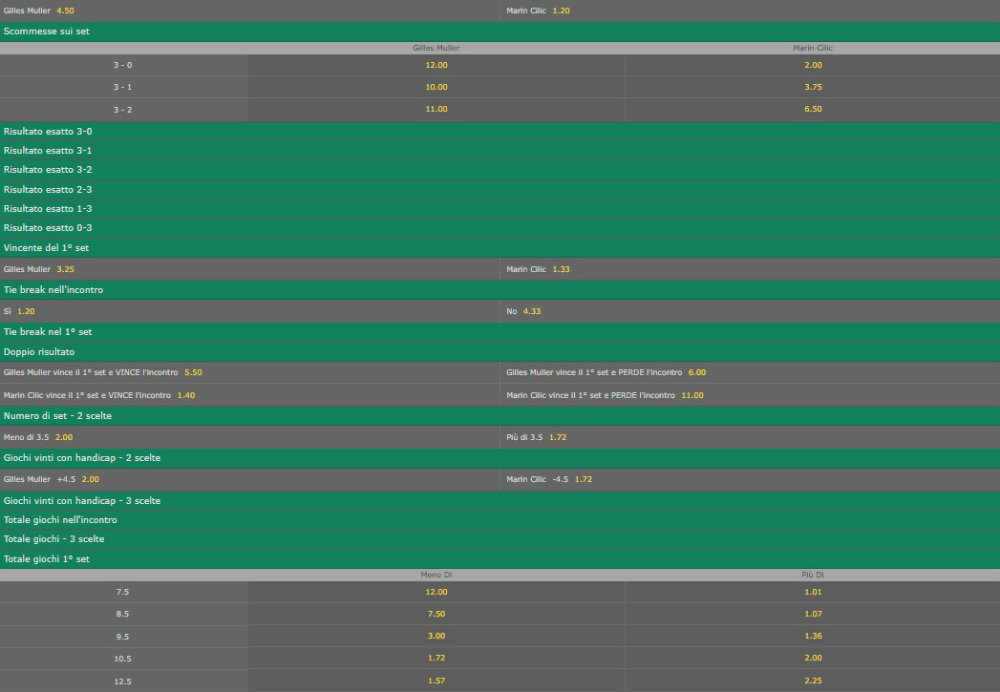The width and height of the screenshot is (1000, 692).
Task: Expand Giochi vinti con handicap - 3 scelte
Action: tap(82, 500)
